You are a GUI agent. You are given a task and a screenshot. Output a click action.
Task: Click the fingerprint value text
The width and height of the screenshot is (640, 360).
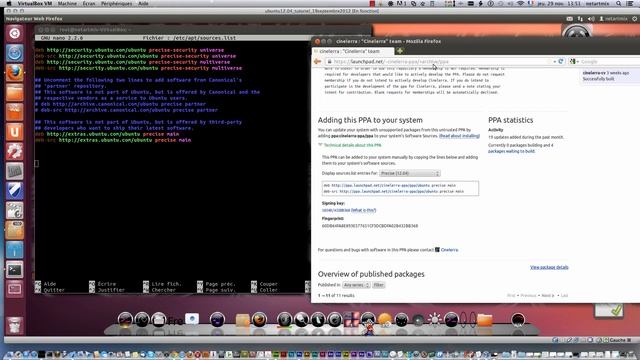pyautogui.click(x=370, y=226)
